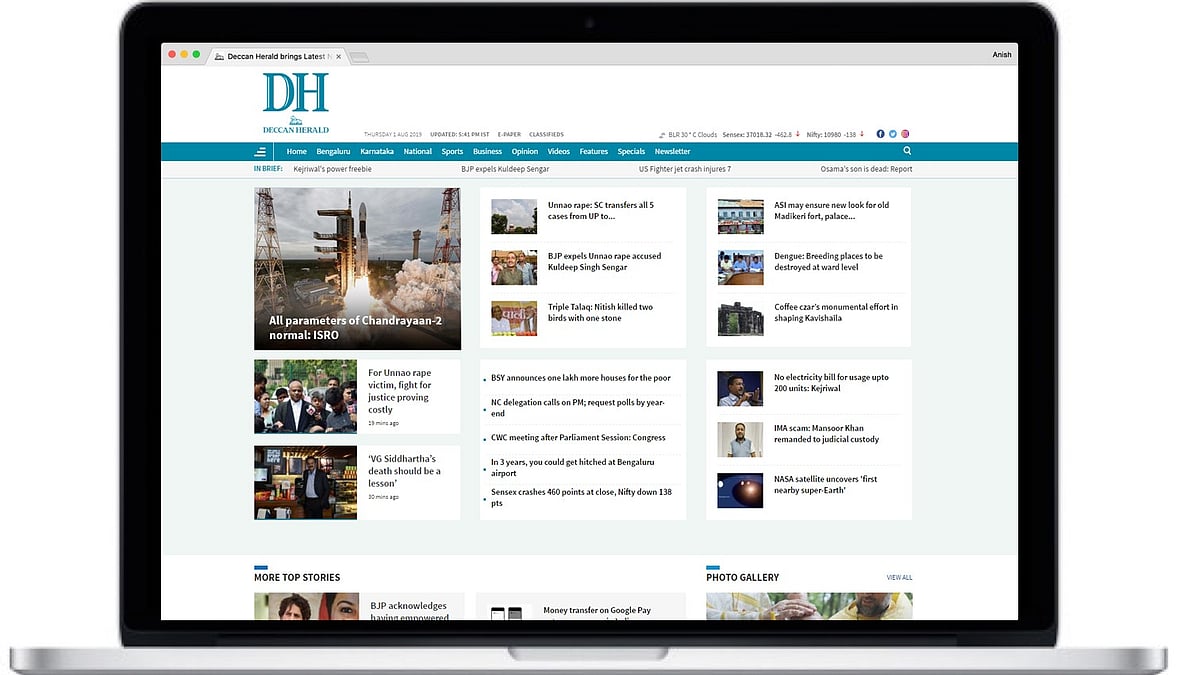
Task: Open the CLASSIFIEDS link
Action: coord(546,134)
